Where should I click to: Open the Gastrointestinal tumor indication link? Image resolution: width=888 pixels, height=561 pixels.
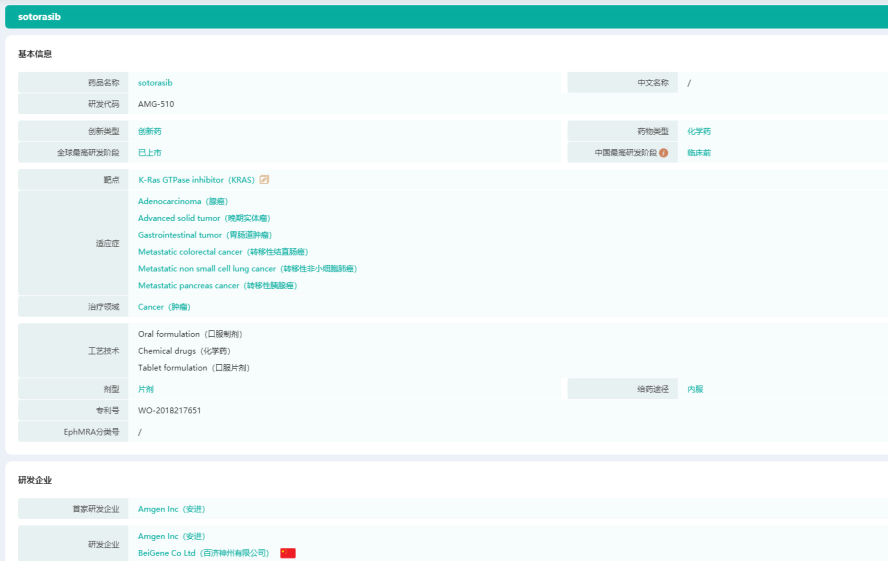pos(205,235)
